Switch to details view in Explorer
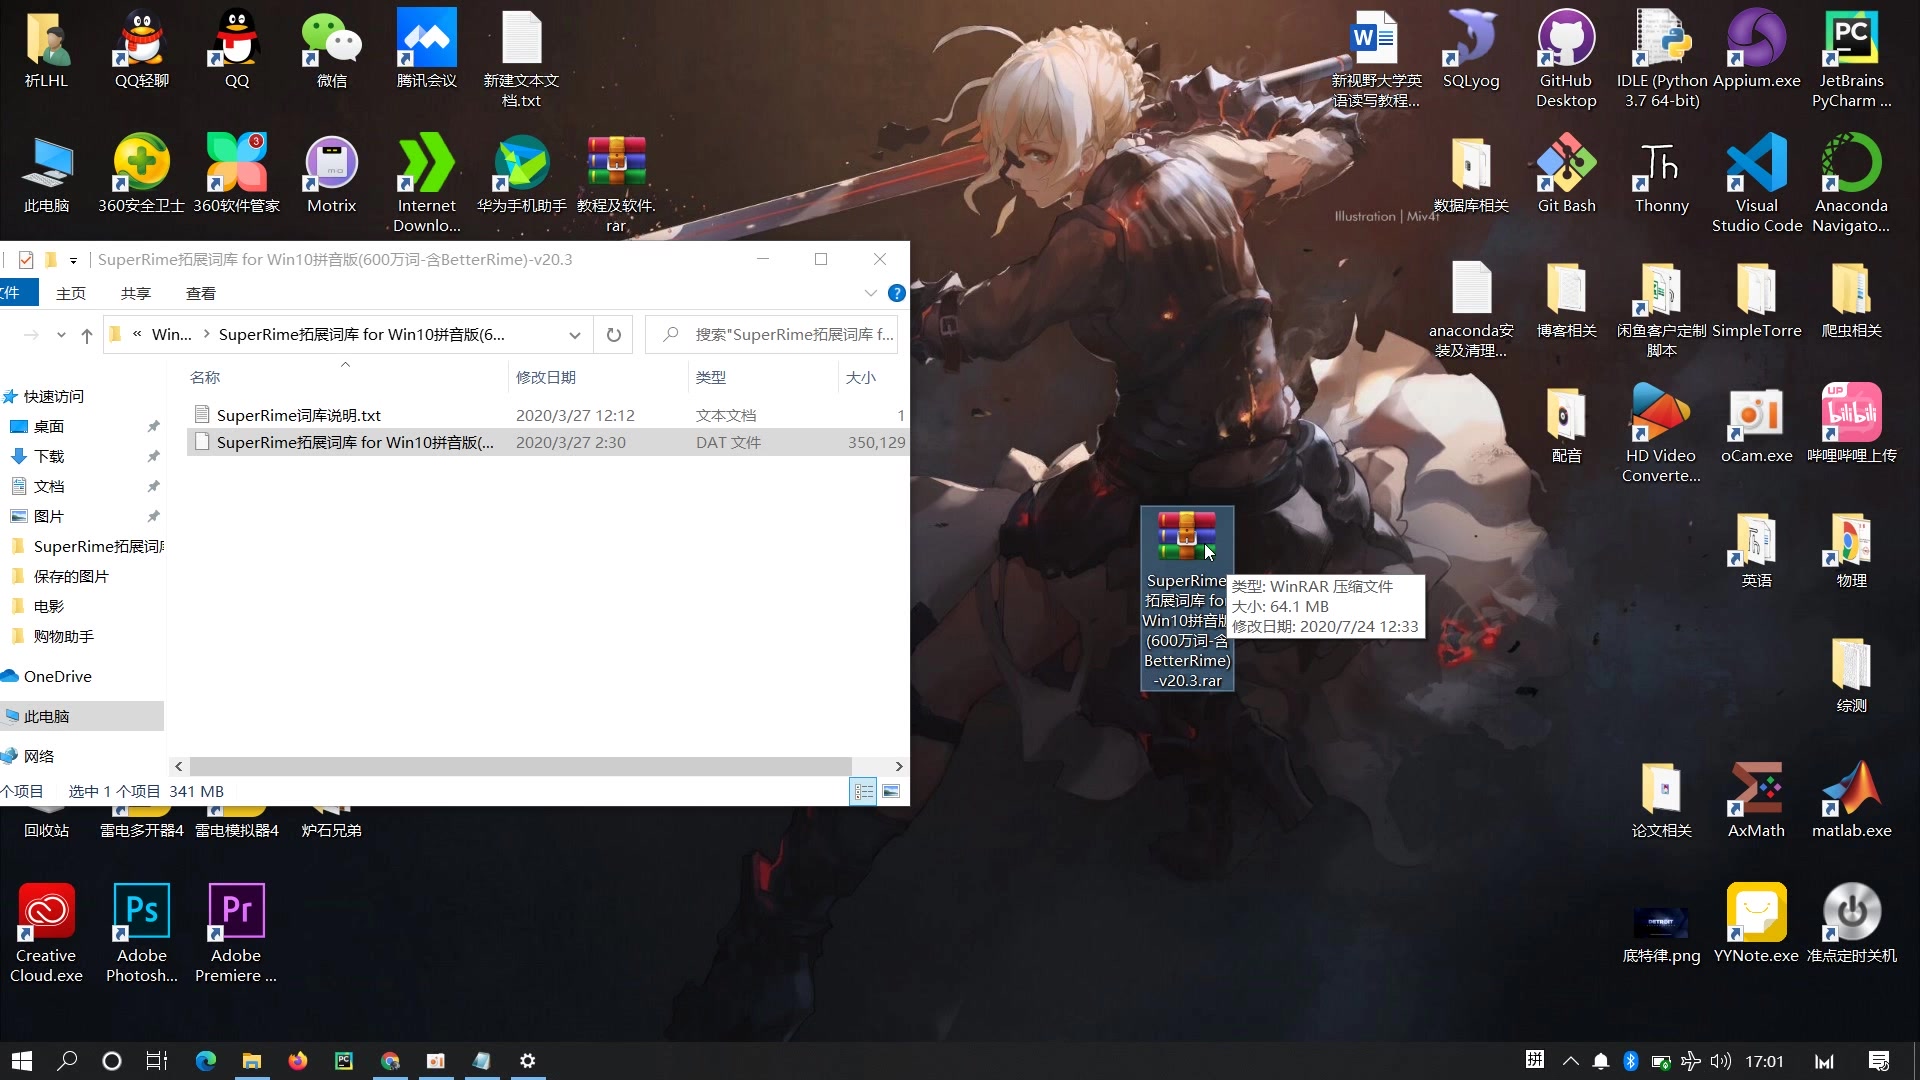1920x1080 pixels. point(863,792)
